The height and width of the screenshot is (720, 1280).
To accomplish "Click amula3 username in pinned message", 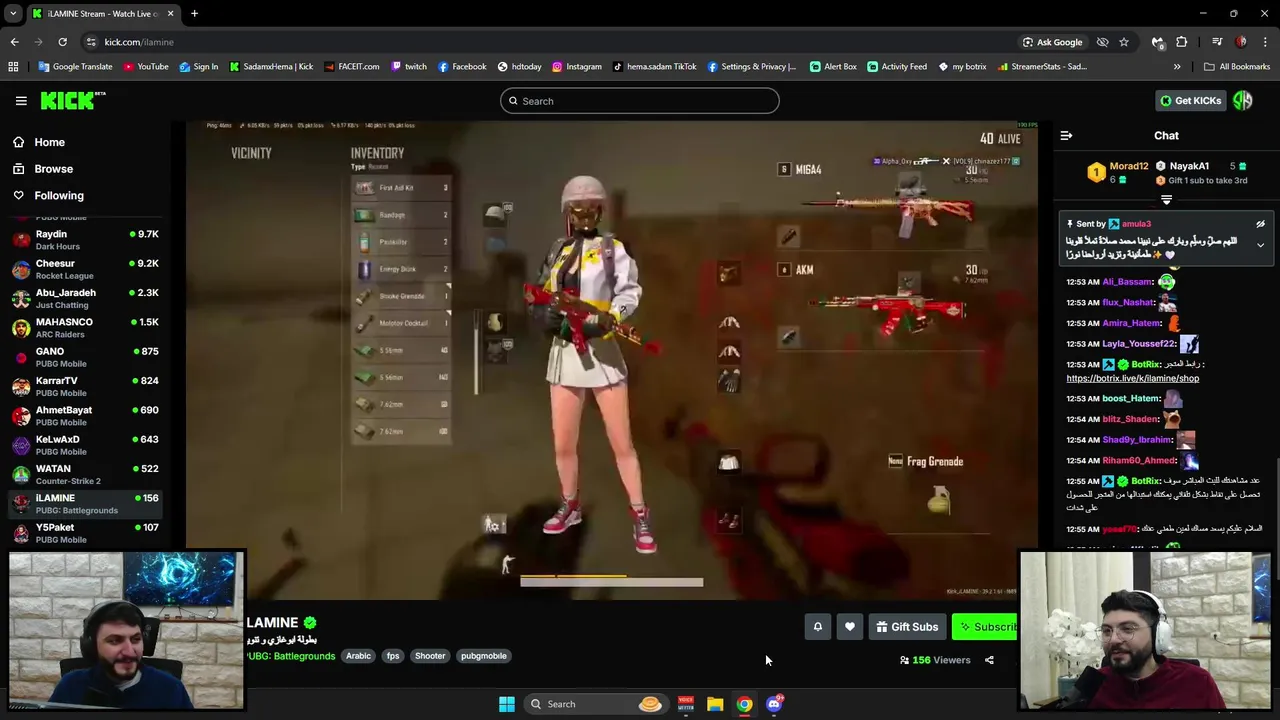I will [x=1136, y=224].
